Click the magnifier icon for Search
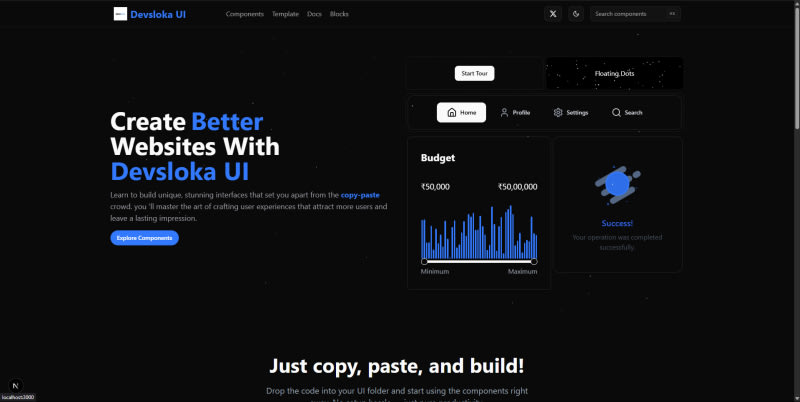This screenshot has height=402, width=800. [616, 113]
